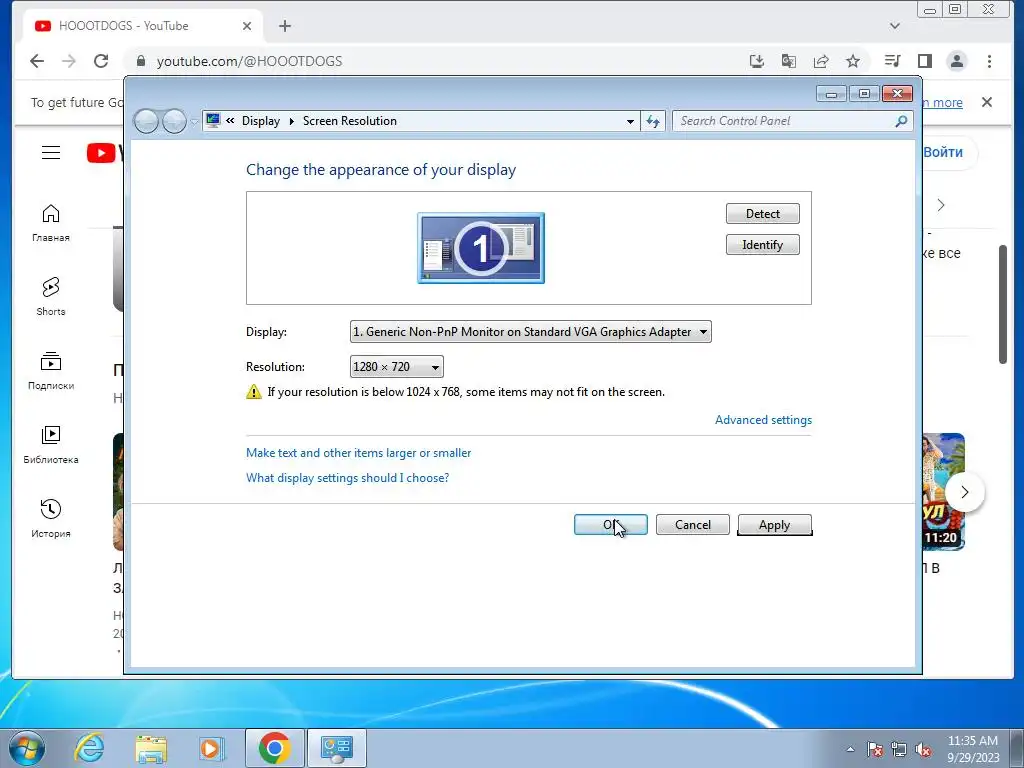Open Advanced settings link
Image resolution: width=1024 pixels, height=768 pixels.
pos(763,420)
